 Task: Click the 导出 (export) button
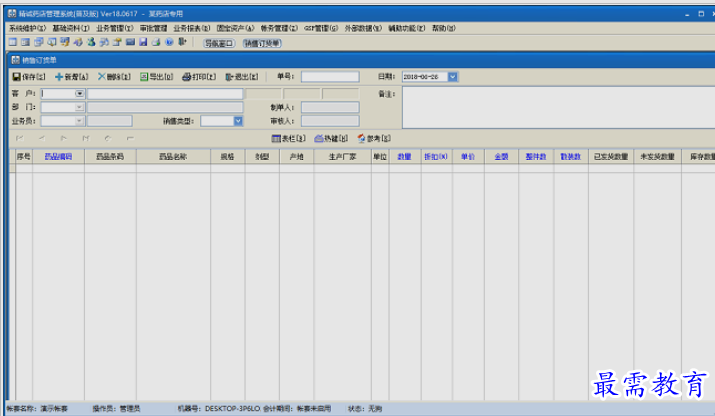point(156,77)
